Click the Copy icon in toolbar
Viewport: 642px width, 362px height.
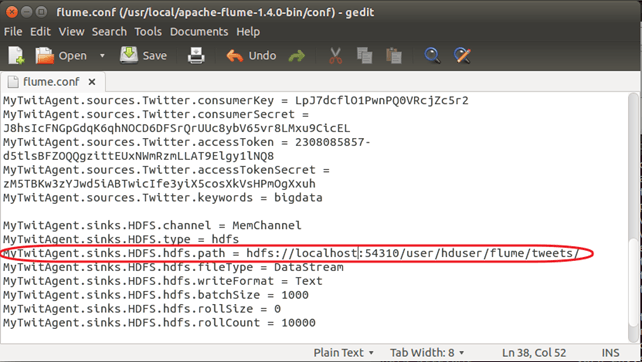click(364, 55)
